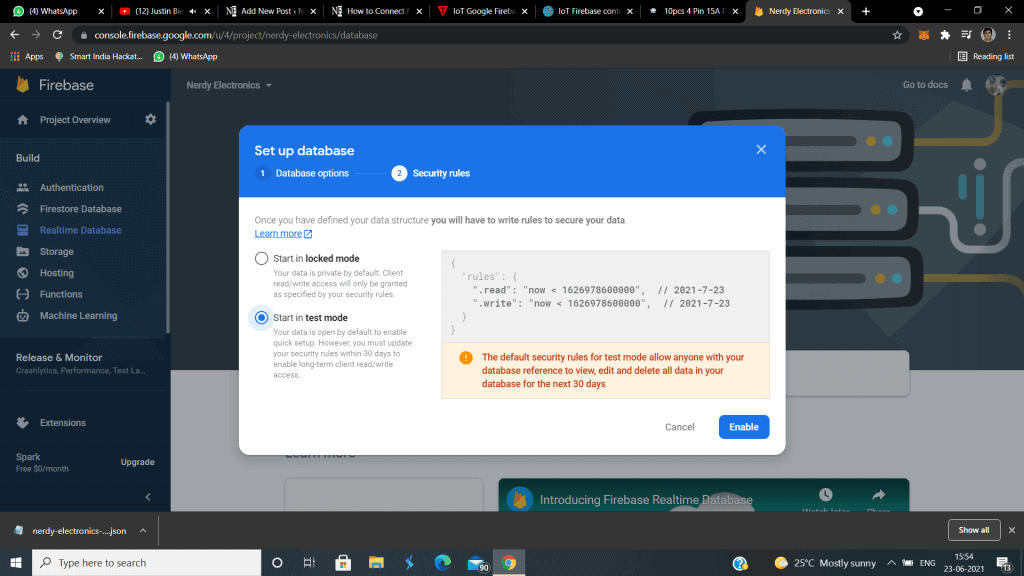This screenshot has height=576, width=1024.
Task: Go back to step 1 Database options
Action: click(302, 173)
